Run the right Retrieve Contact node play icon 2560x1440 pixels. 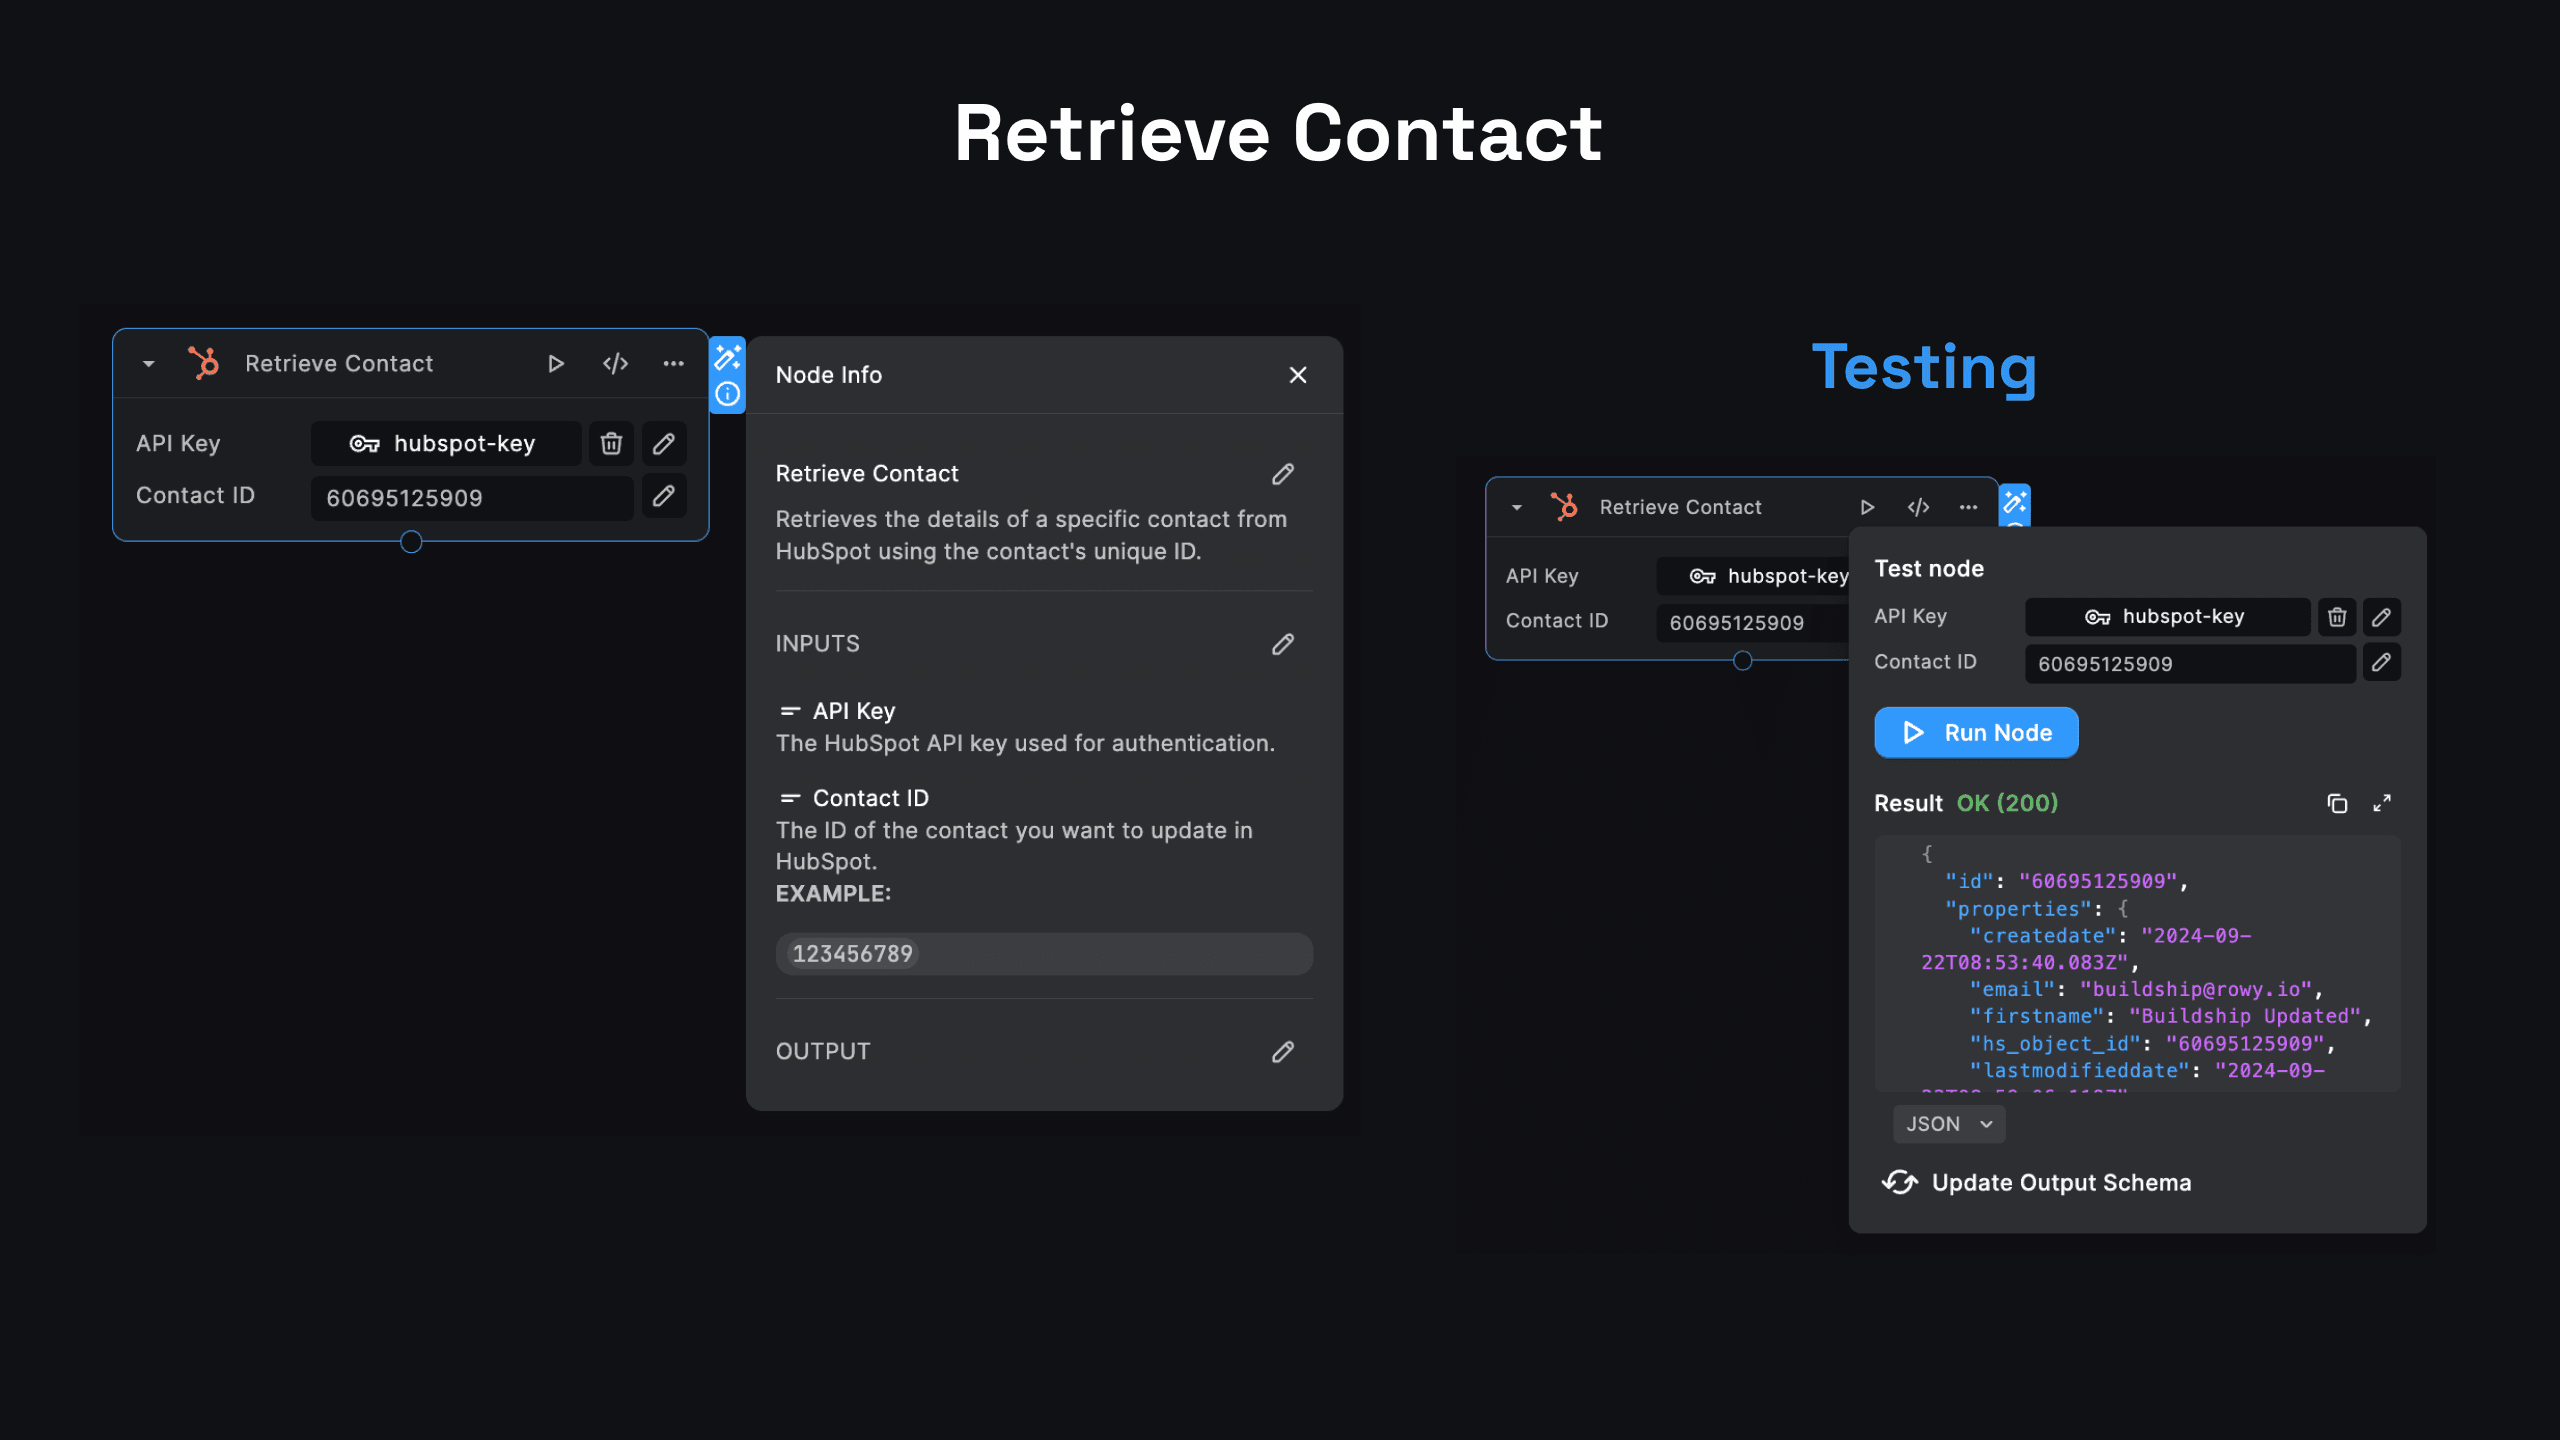pyautogui.click(x=1867, y=507)
